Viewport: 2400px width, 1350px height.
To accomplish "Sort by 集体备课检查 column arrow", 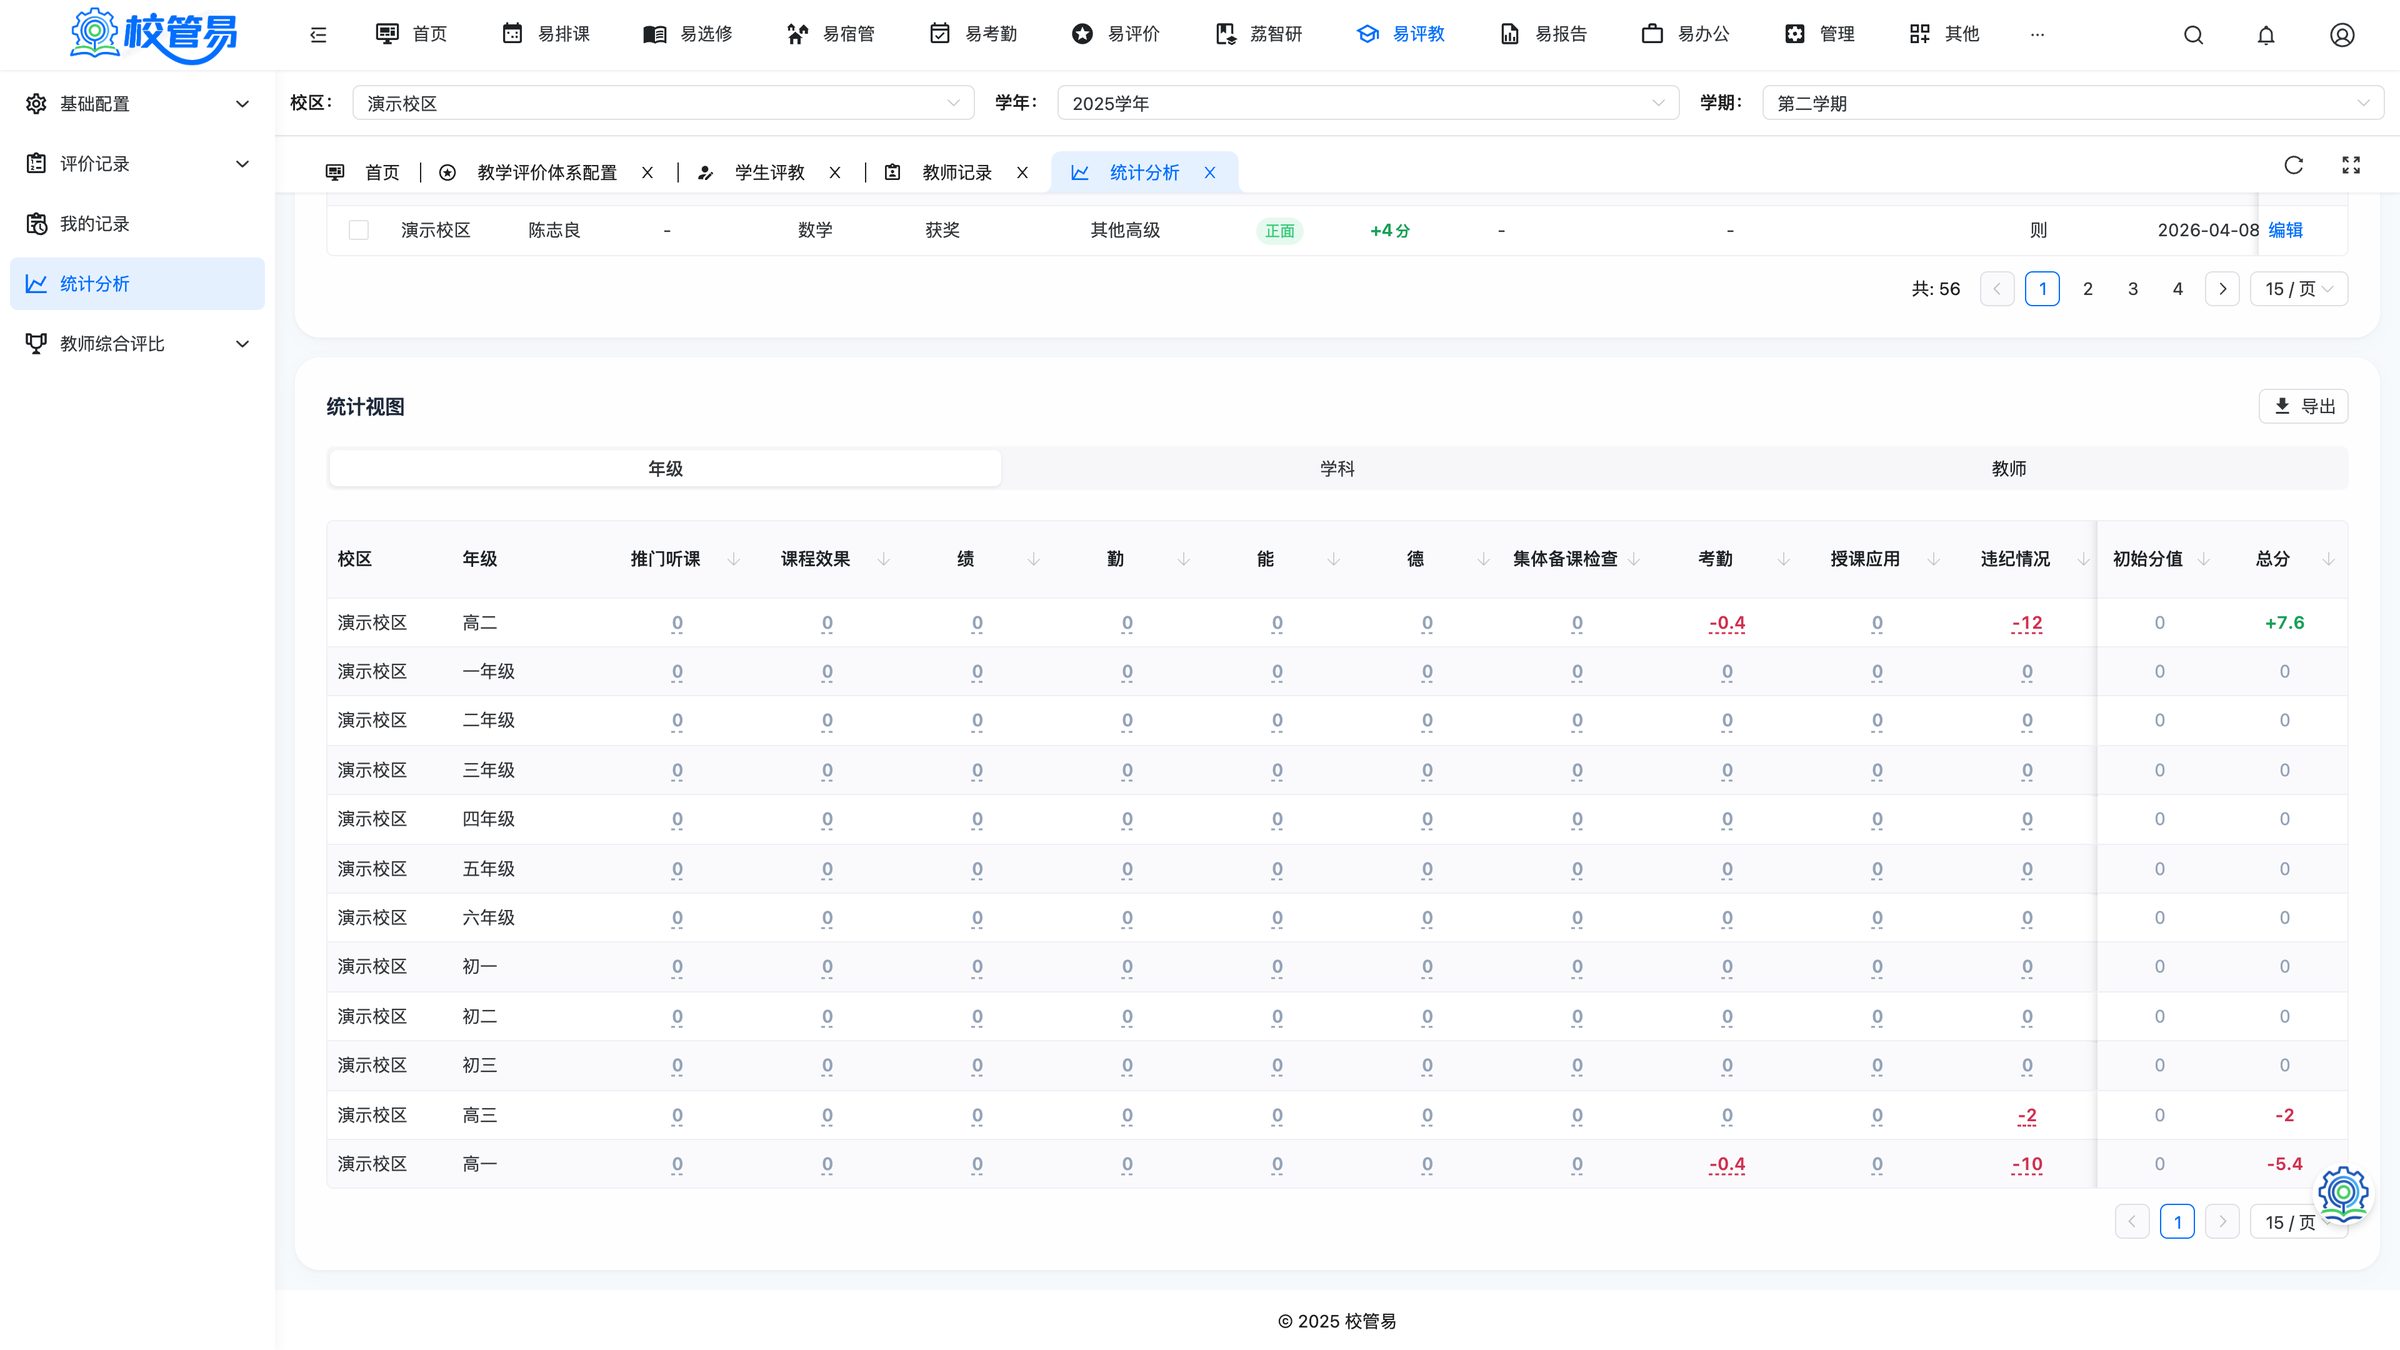I will (x=1634, y=559).
